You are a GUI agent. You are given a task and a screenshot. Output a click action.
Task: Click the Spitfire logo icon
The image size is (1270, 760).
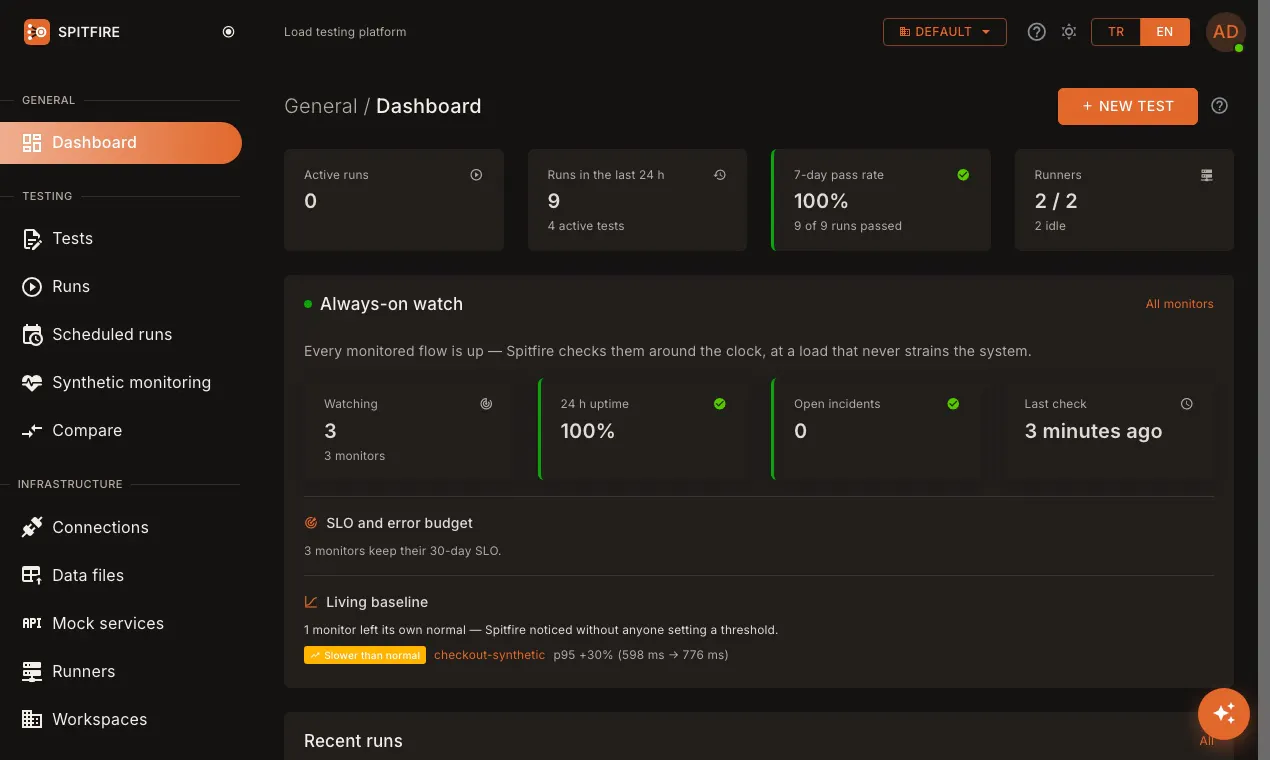pyautogui.click(x=36, y=32)
